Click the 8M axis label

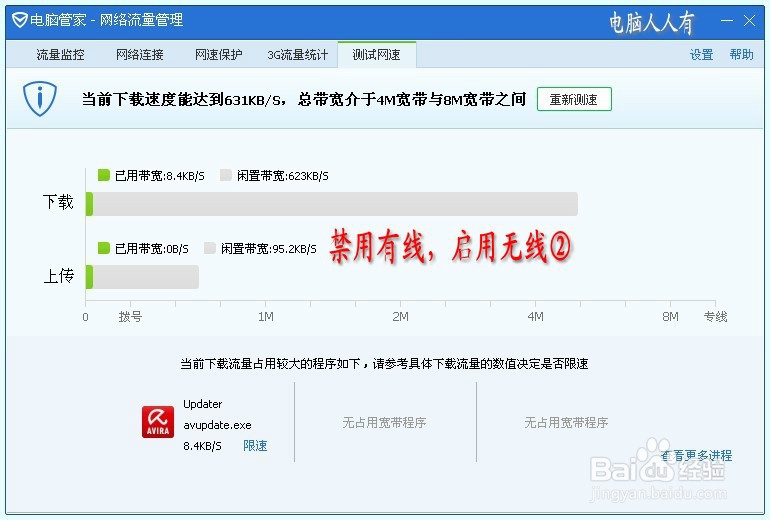(x=670, y=317)
